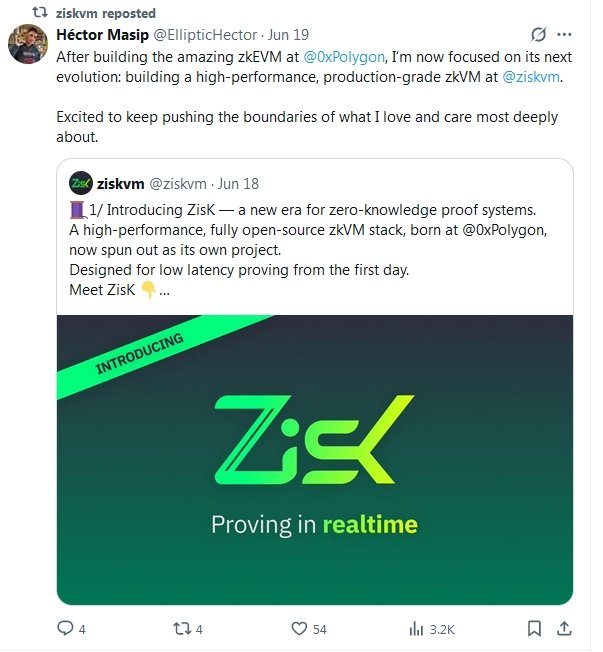Click the Jun 18 quoted tweet date
The width and height of the screenshot is (603, 652).
coord(238,183)
